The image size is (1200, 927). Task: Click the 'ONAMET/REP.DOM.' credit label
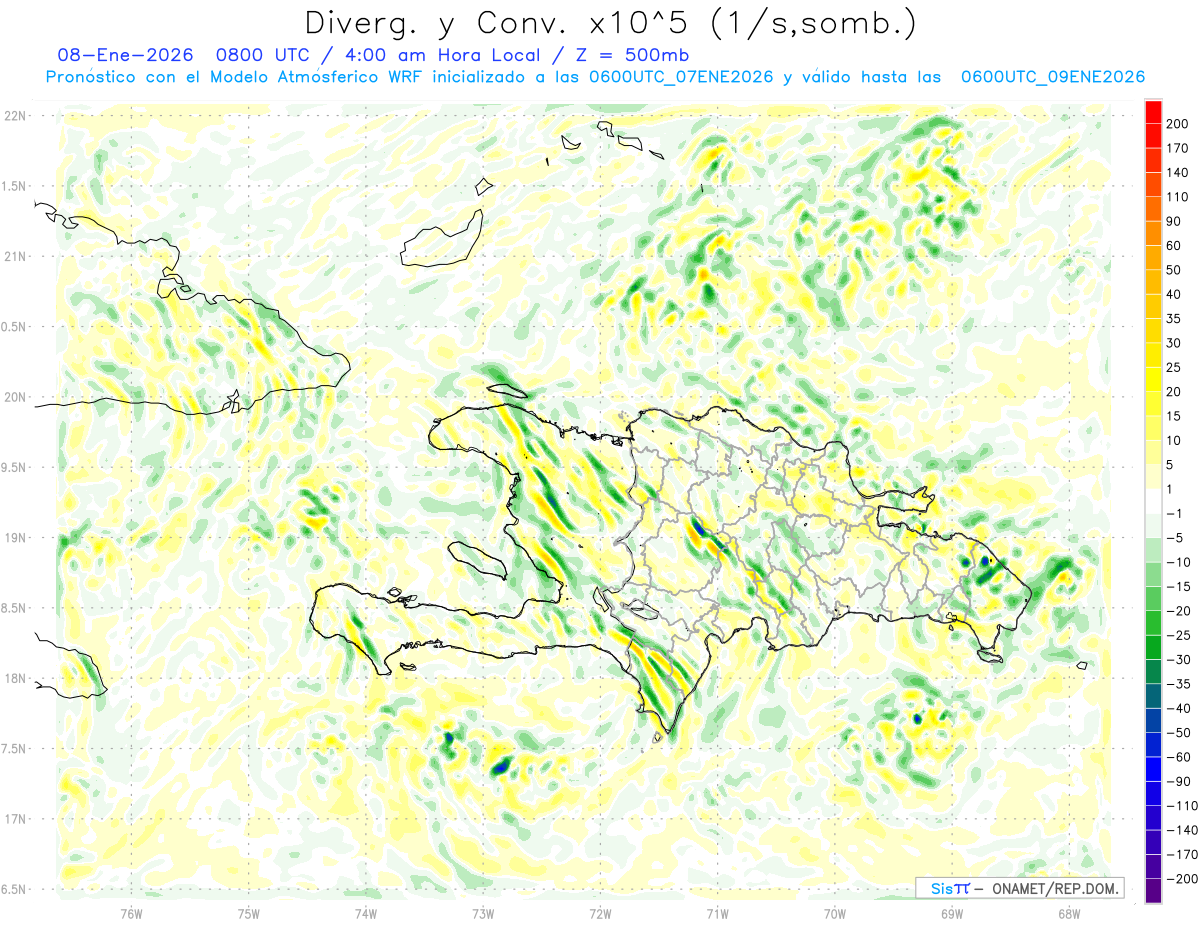click(x=1054, y=888)
